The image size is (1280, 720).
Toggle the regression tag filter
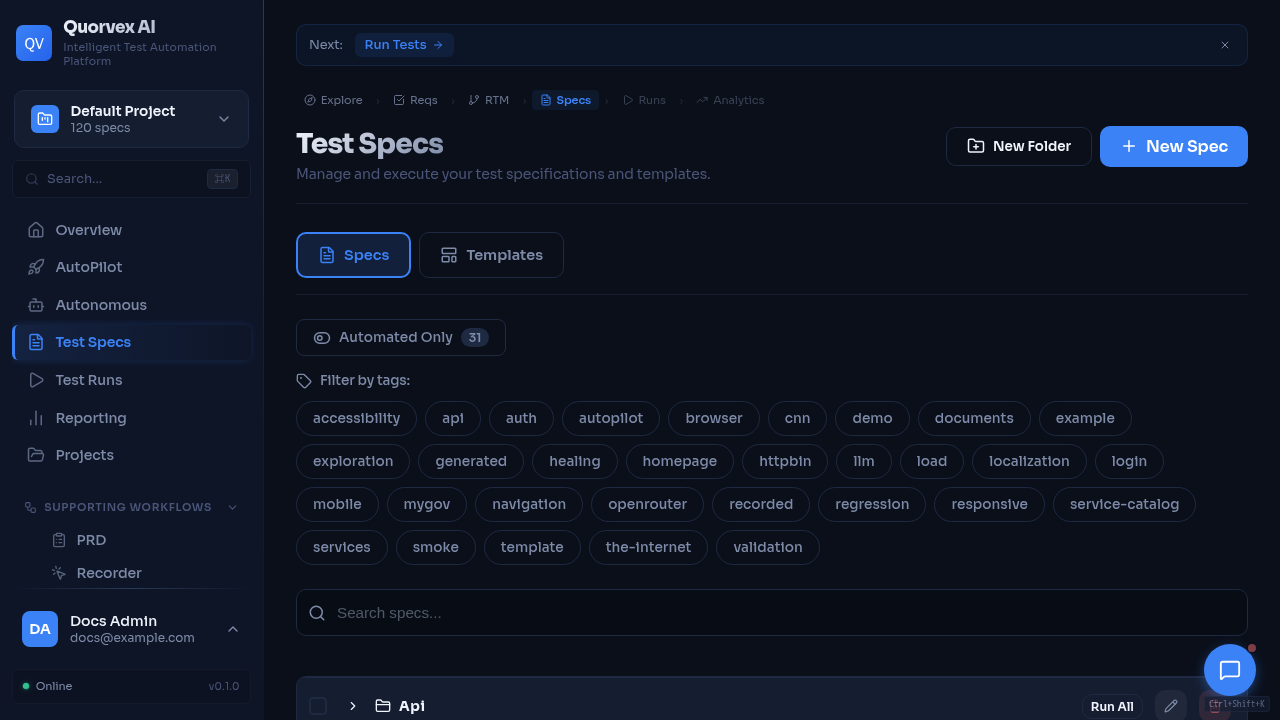pos(872,504)
